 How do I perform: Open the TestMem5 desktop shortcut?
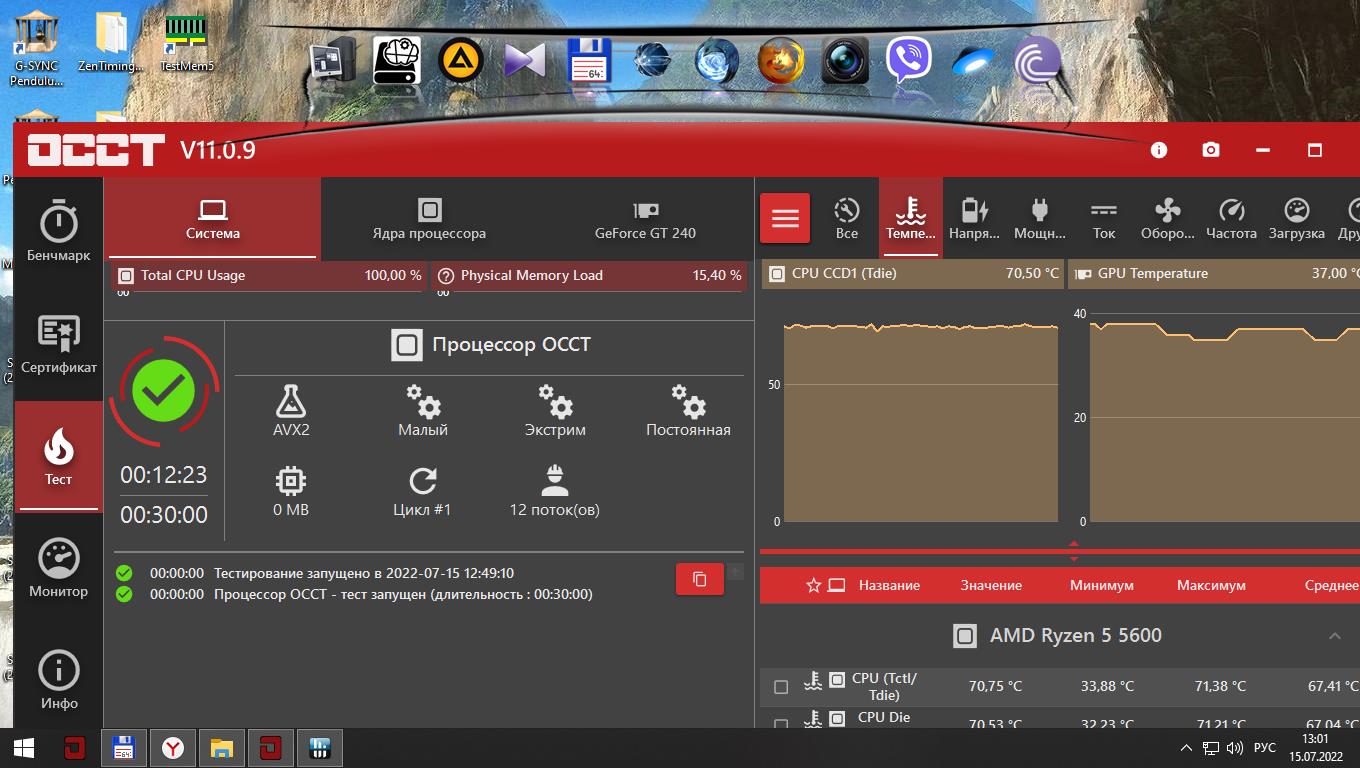pyautogui.click(x=187, y=41)
